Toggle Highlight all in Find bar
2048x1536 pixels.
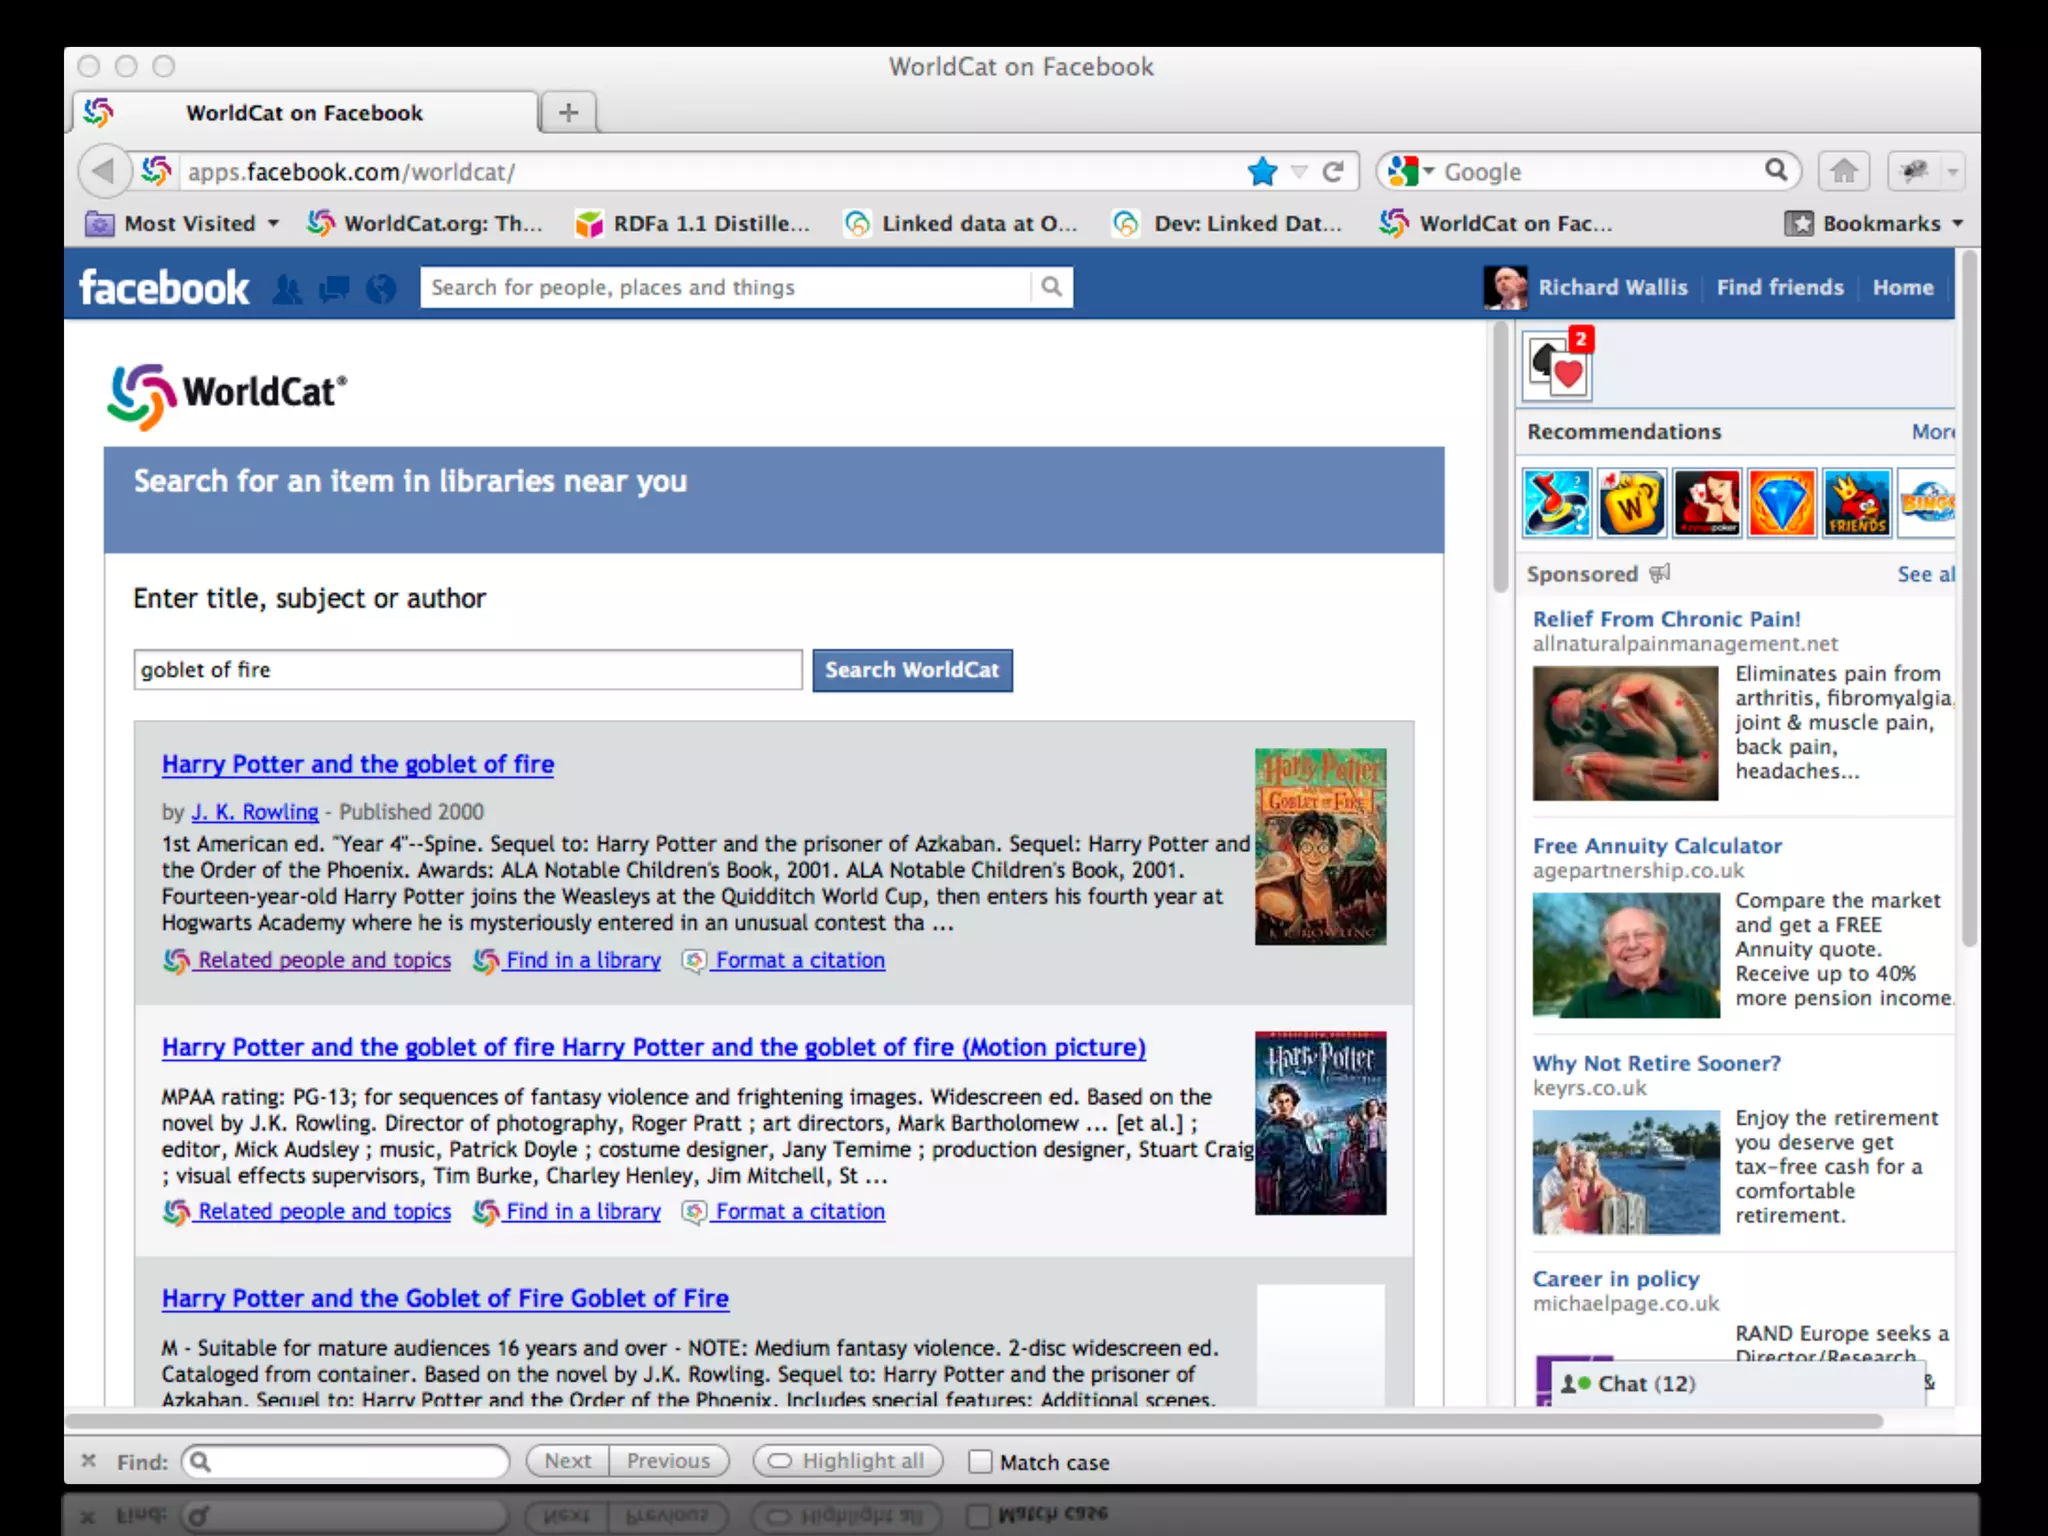[847, 1461]
